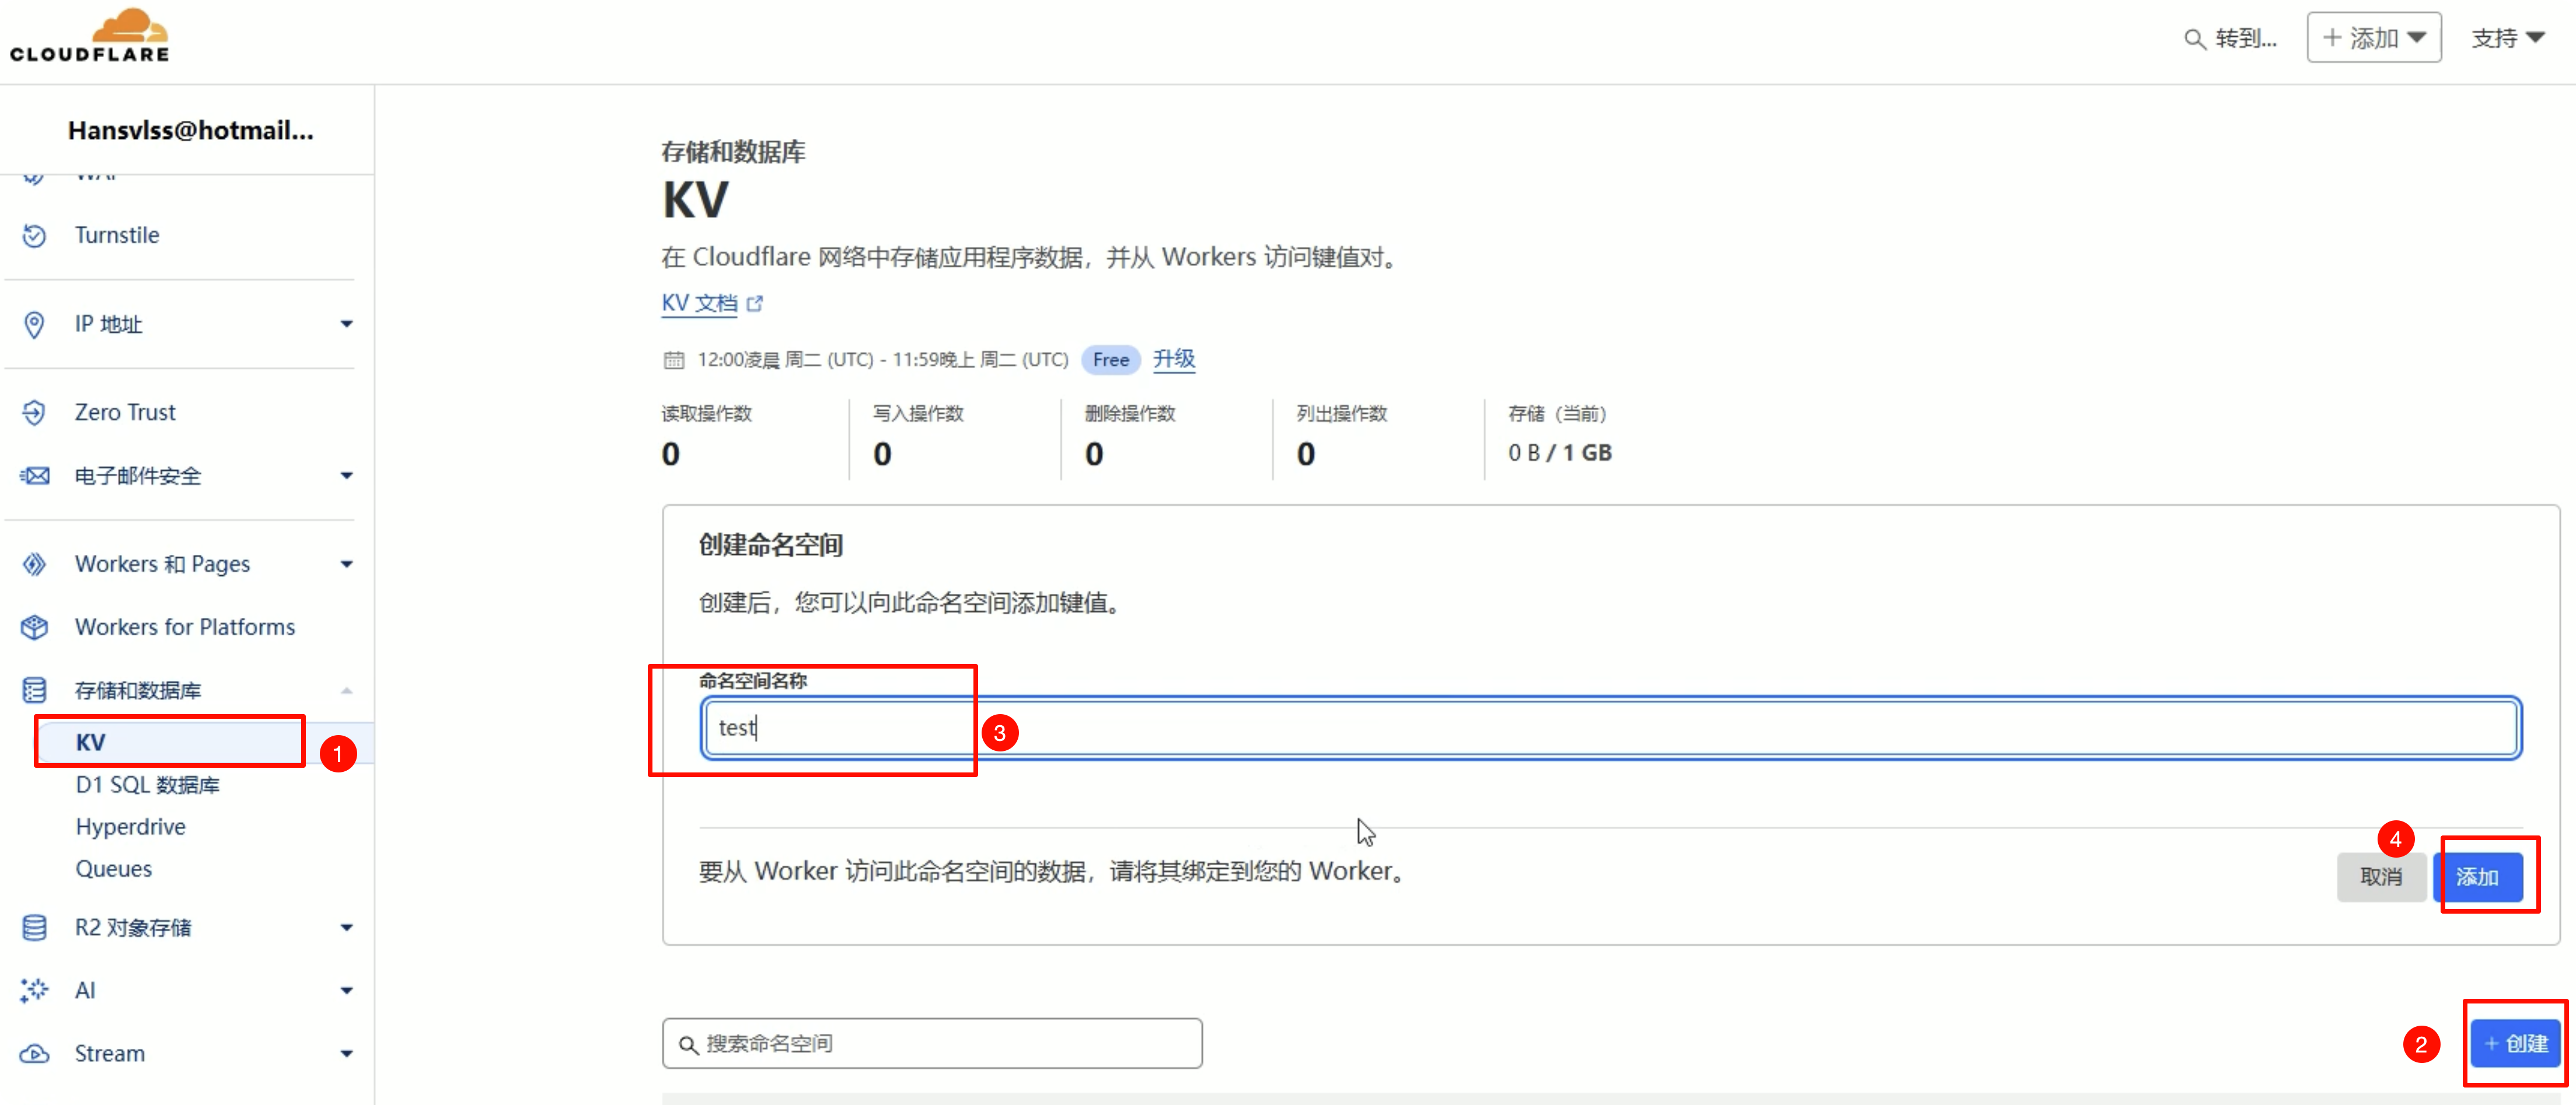
Task: Open Hyperdrive from the sidebar
Action: coord(130,827)
